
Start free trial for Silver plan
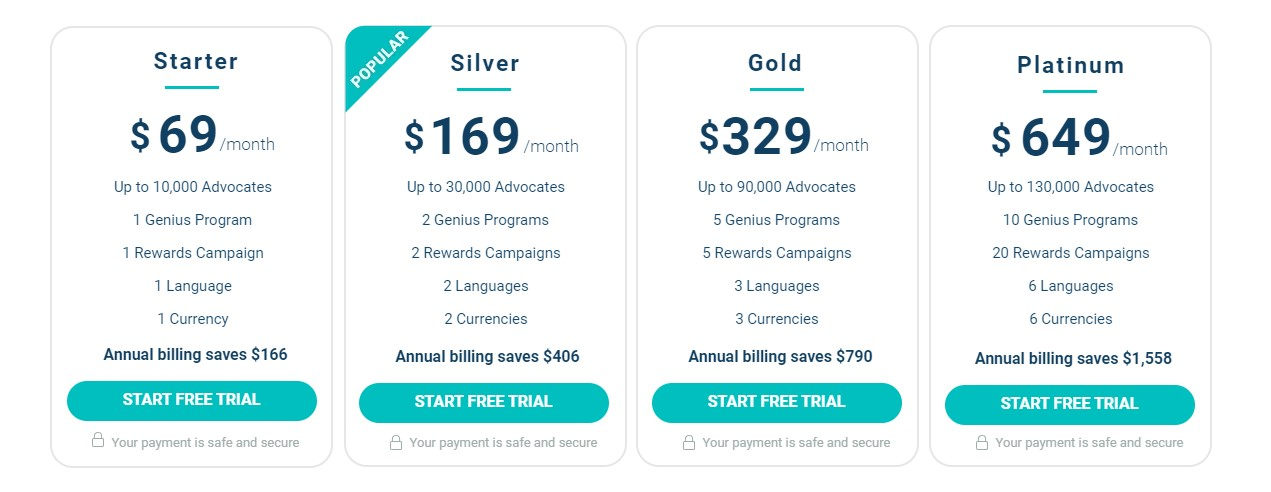(484, 402)
